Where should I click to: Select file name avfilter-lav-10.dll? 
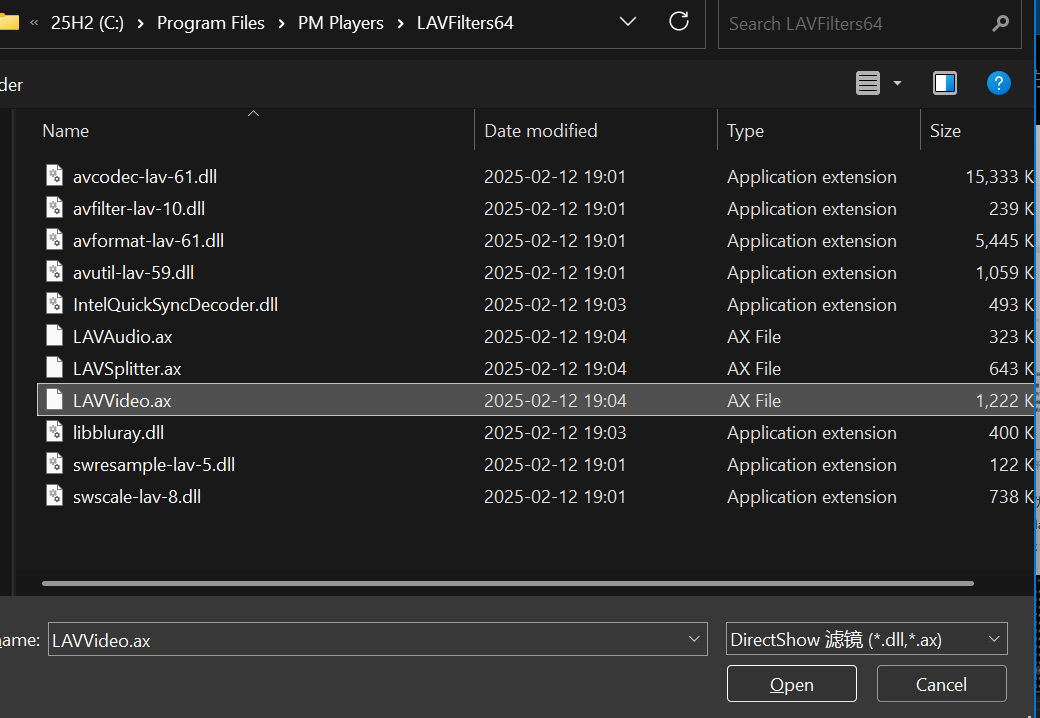coord(139,208)
